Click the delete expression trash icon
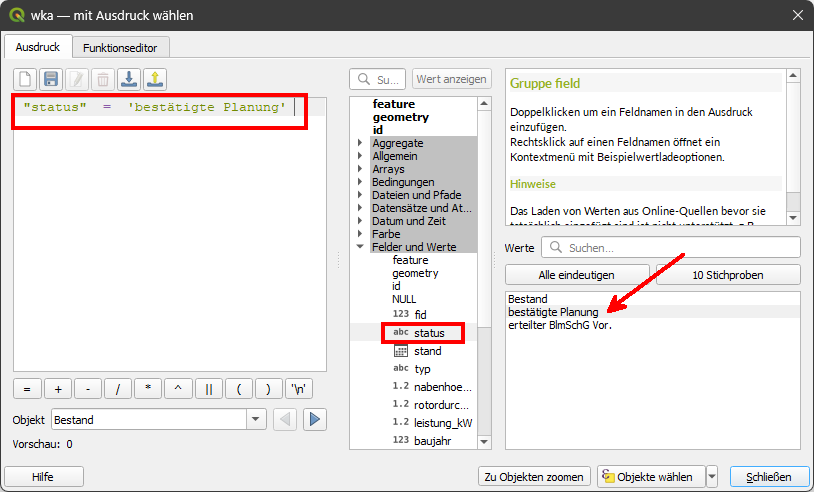Screen dimensions: 814x492 103,79
